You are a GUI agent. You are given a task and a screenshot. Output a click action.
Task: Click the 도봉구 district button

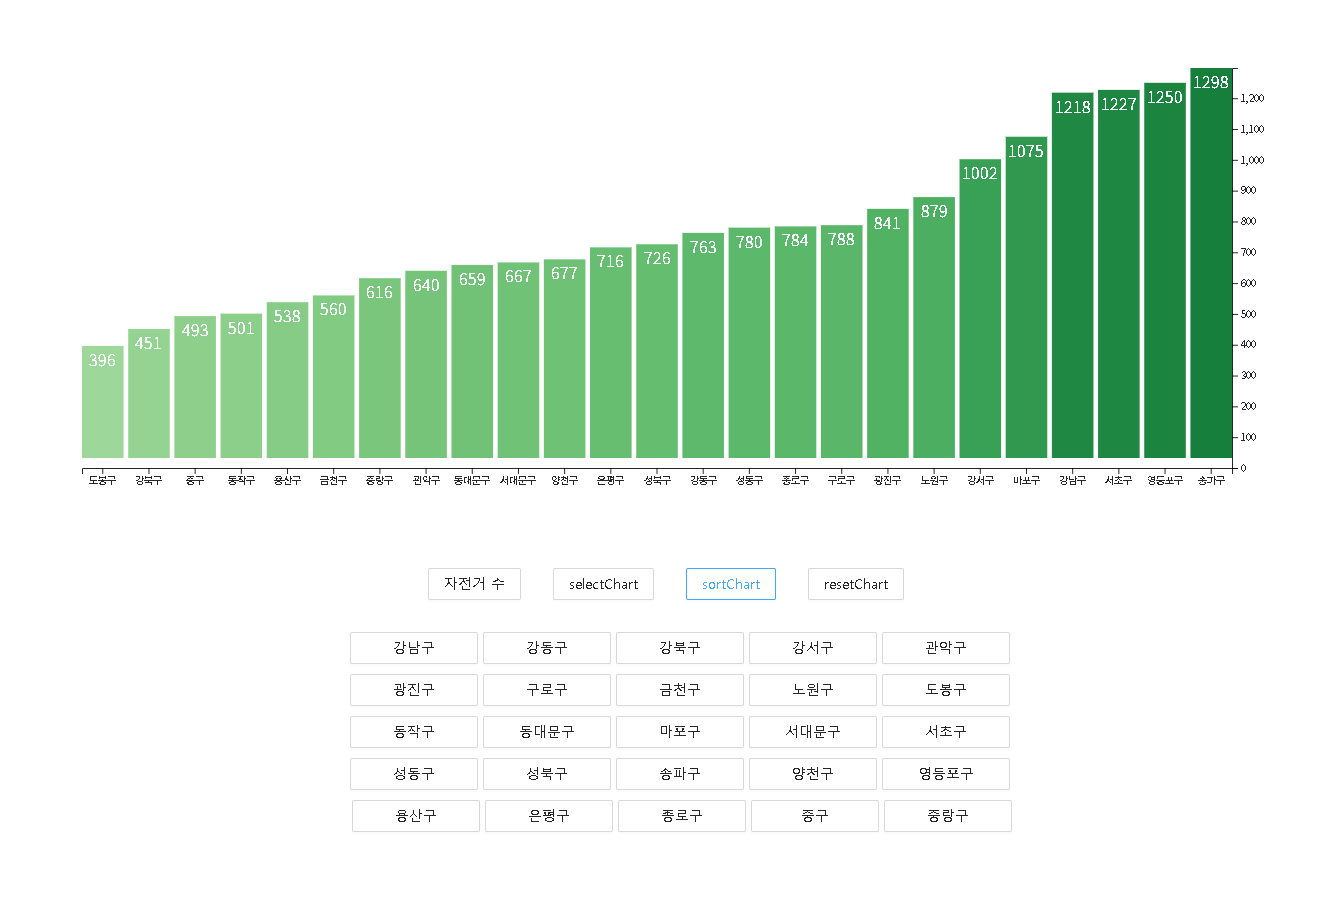click(945, 690)
